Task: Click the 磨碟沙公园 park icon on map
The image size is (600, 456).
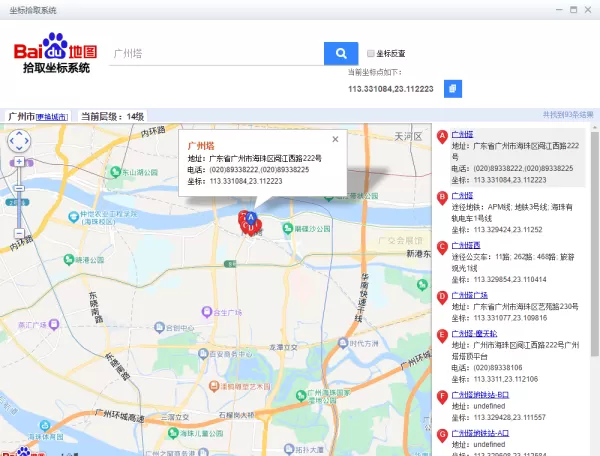Action: point(287,228)
